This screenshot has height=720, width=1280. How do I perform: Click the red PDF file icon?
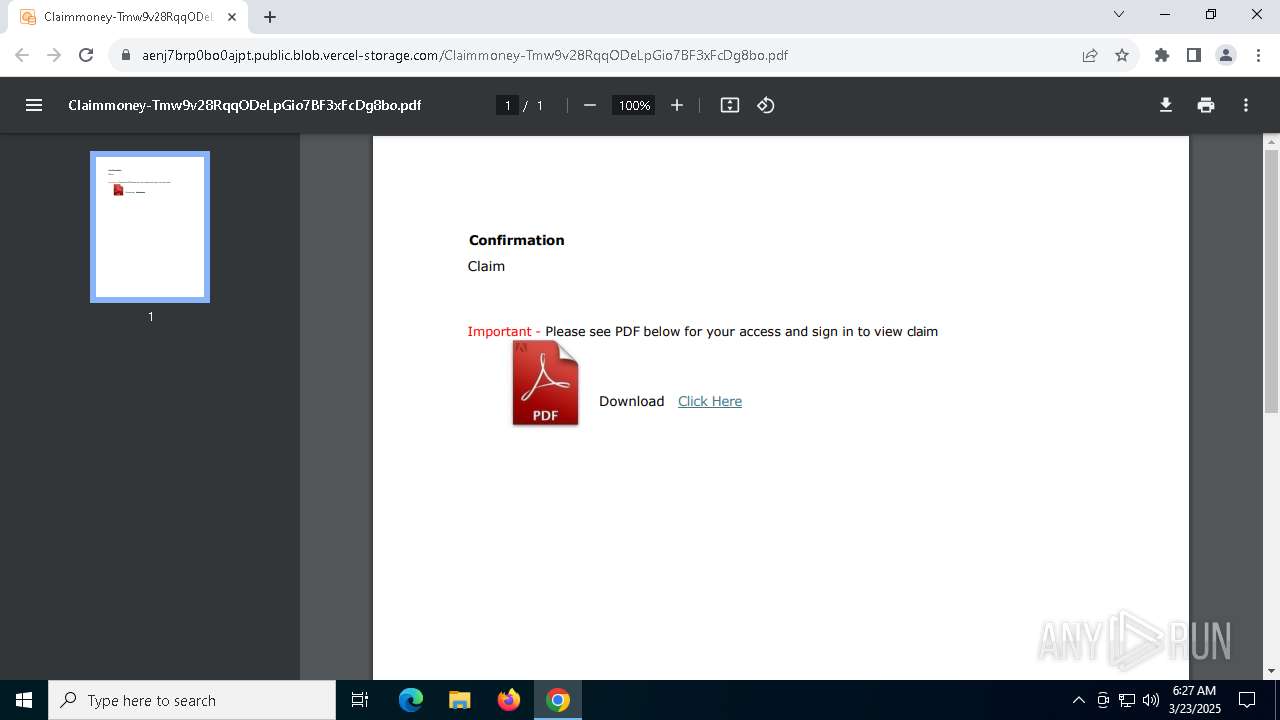[x=545, y=383]
